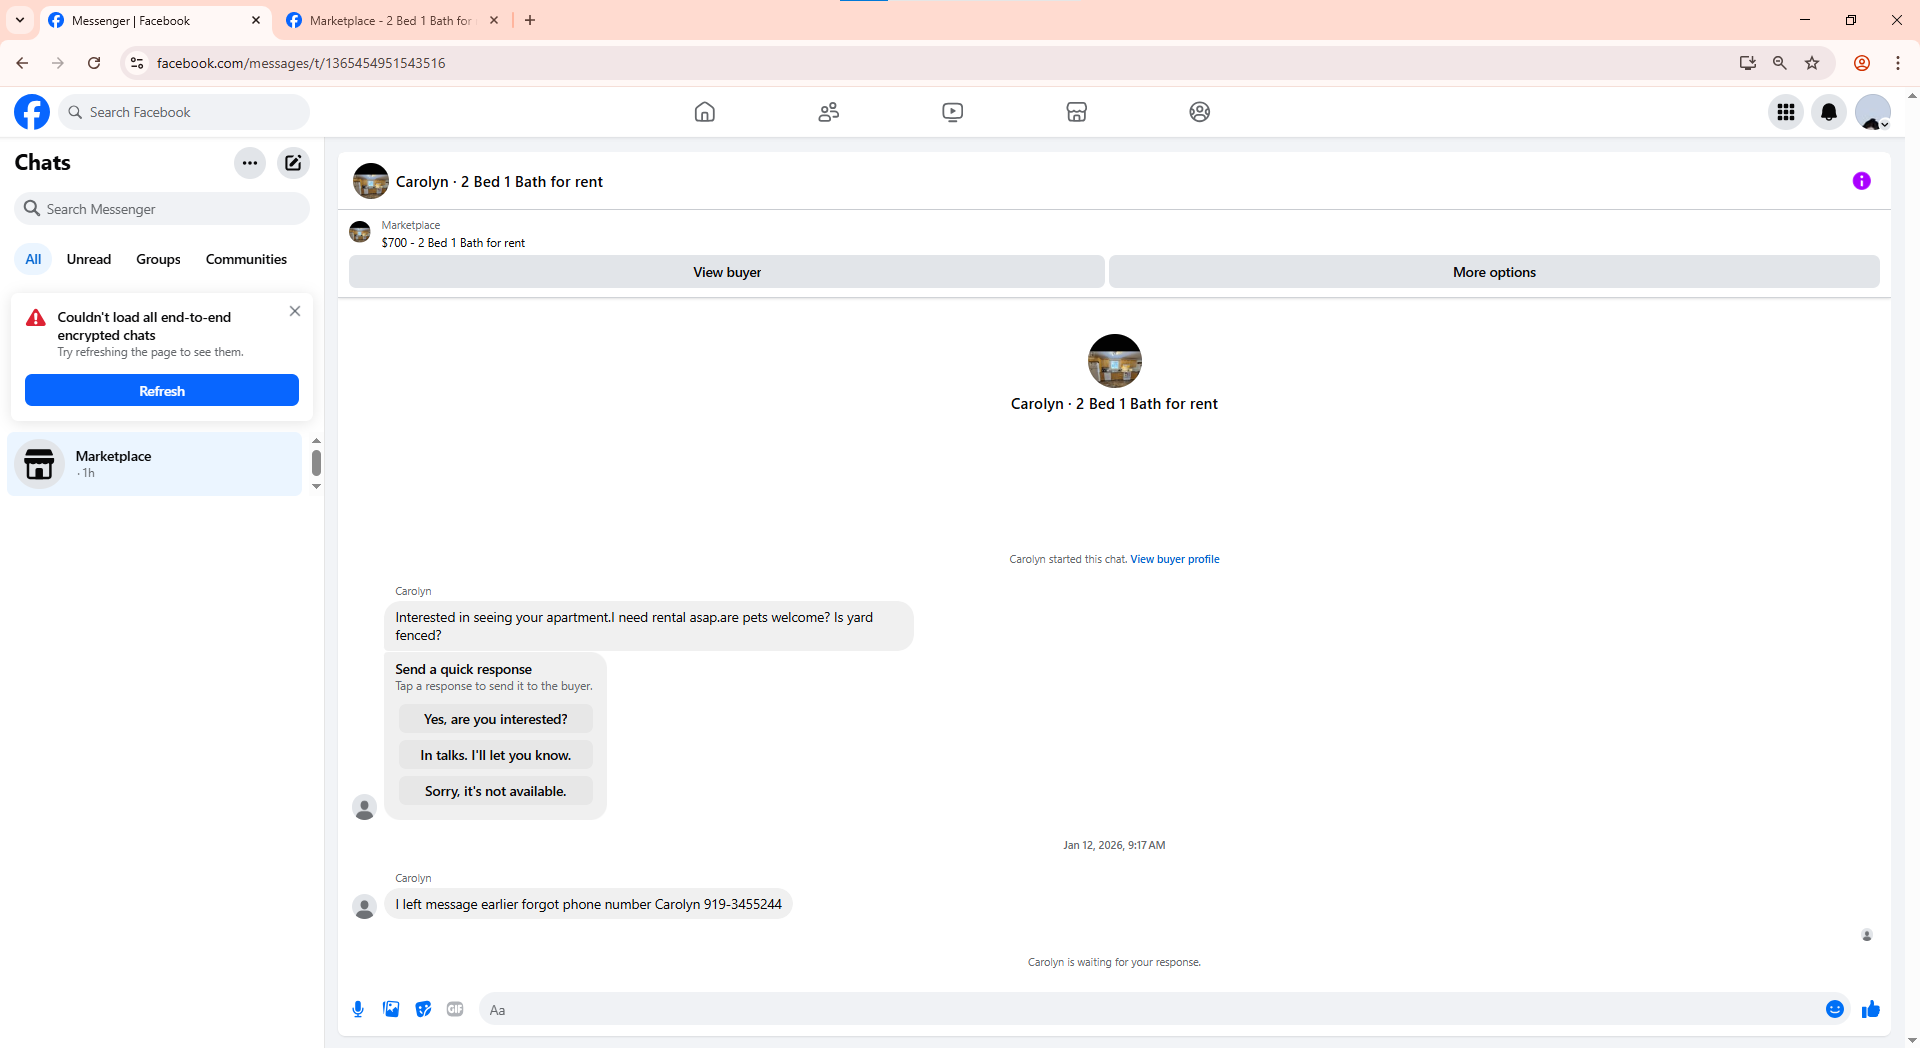The height and width of the screenshot is (1048, 1920).
Task: Open the Video (Watch) icon
Action: tap(953, 112)
